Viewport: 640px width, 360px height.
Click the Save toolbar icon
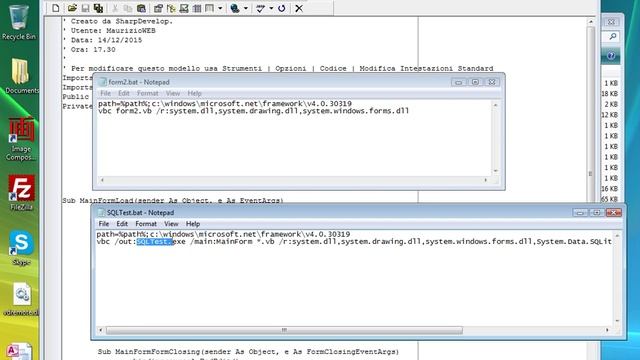(85, 8)
